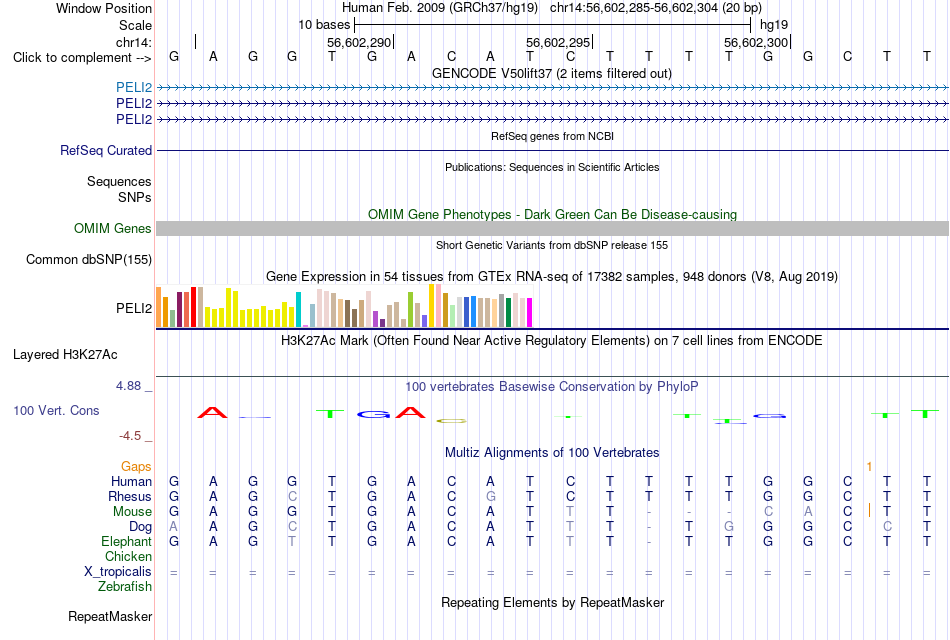Click 'Repeating Elements by RepeatMasker' title

(x=552, y=603)
